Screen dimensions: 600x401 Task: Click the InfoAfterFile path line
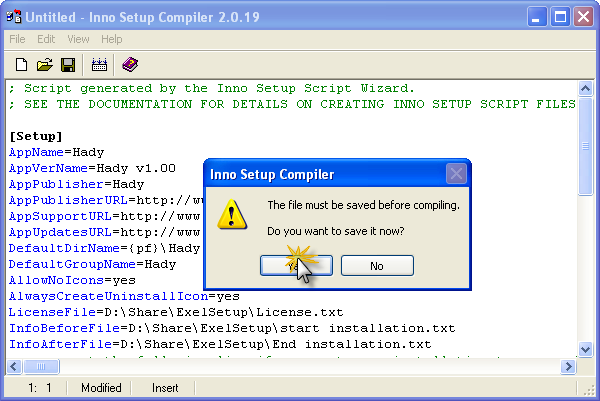[220, 345]
